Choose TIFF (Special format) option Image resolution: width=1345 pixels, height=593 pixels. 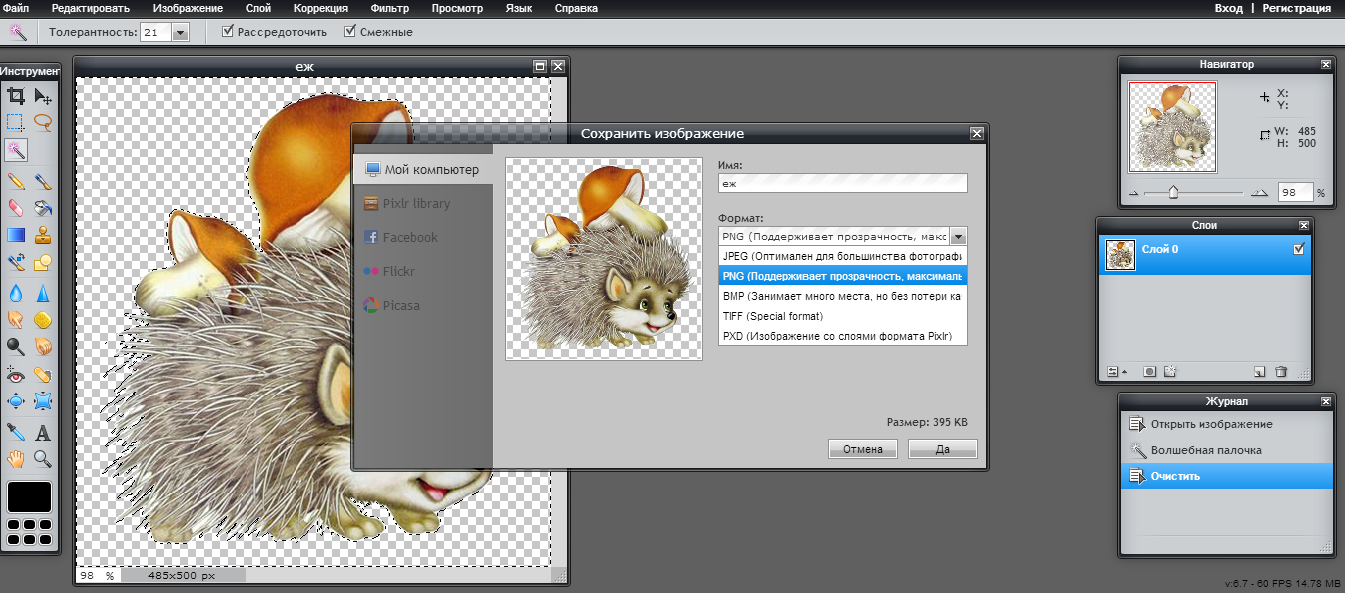tap(843, 316)
